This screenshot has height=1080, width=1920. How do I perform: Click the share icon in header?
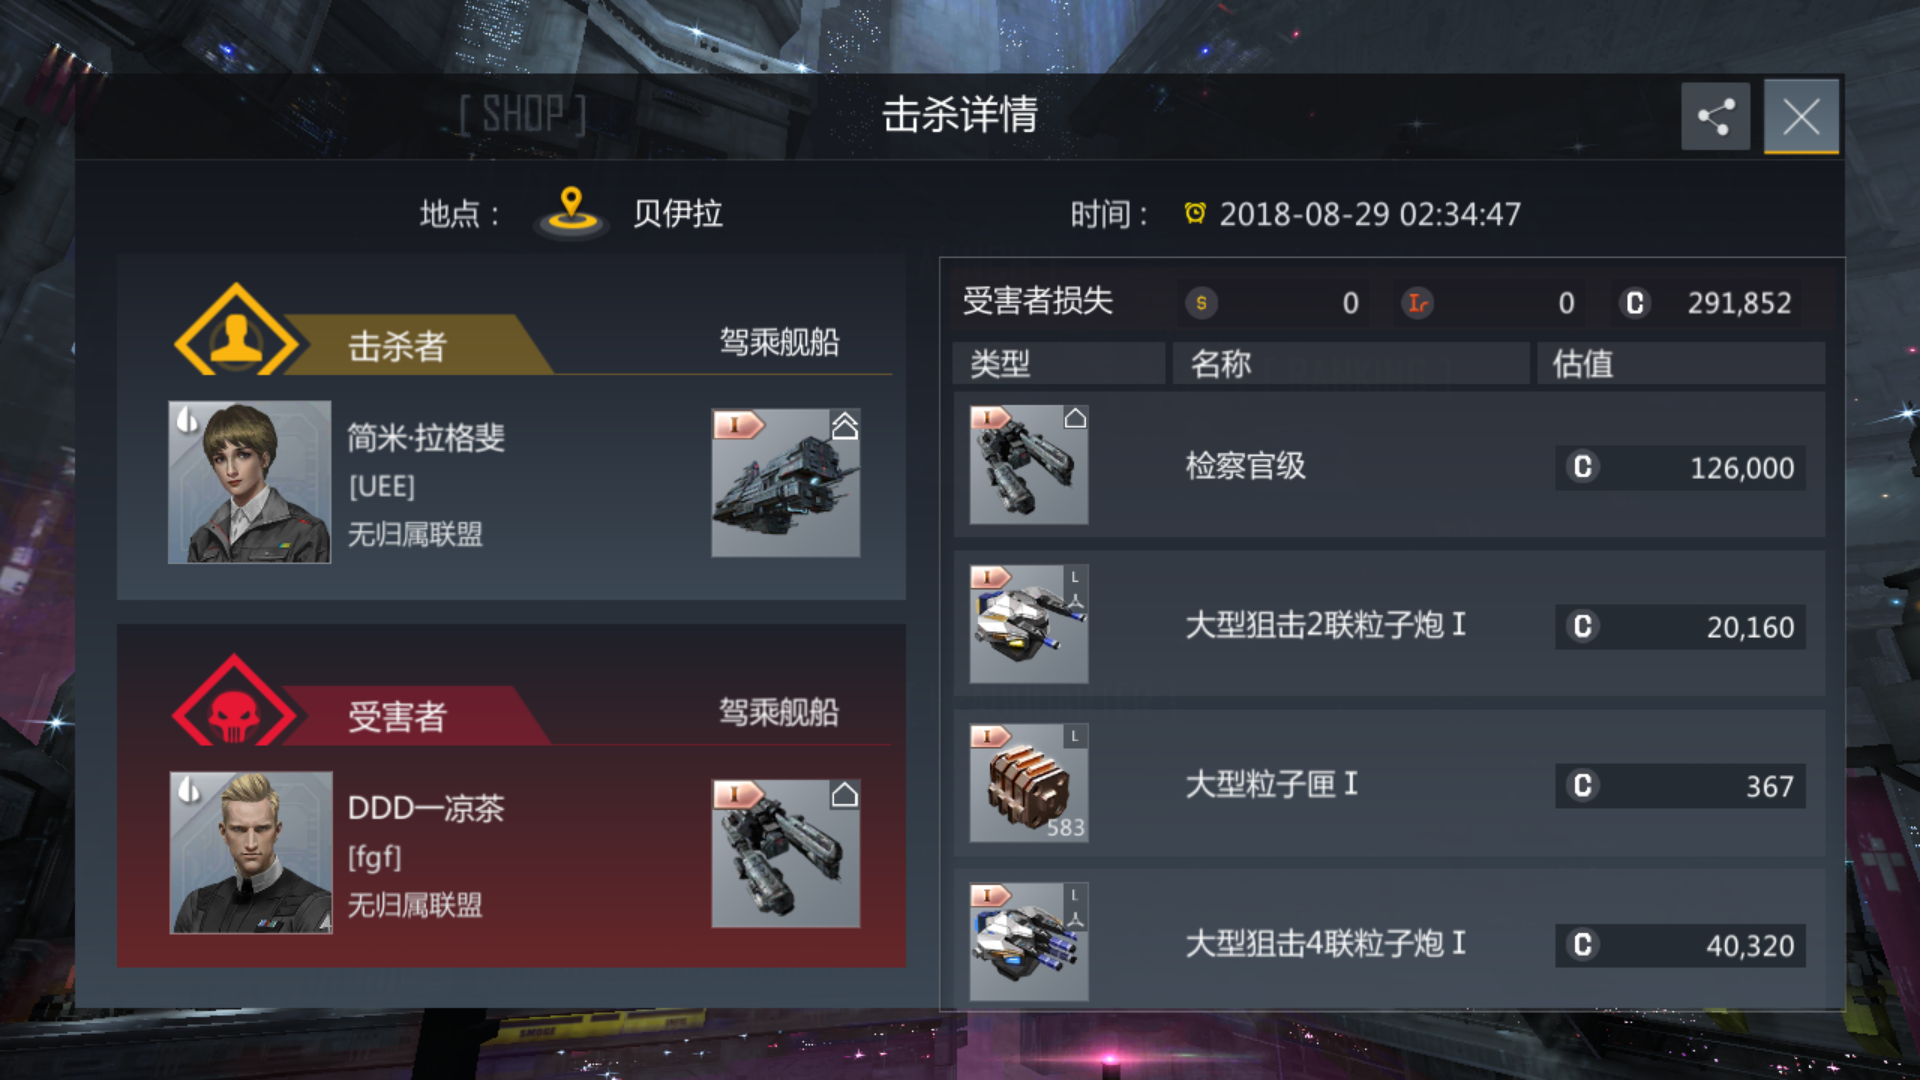pyautogui.click(x=1715, y=117)
